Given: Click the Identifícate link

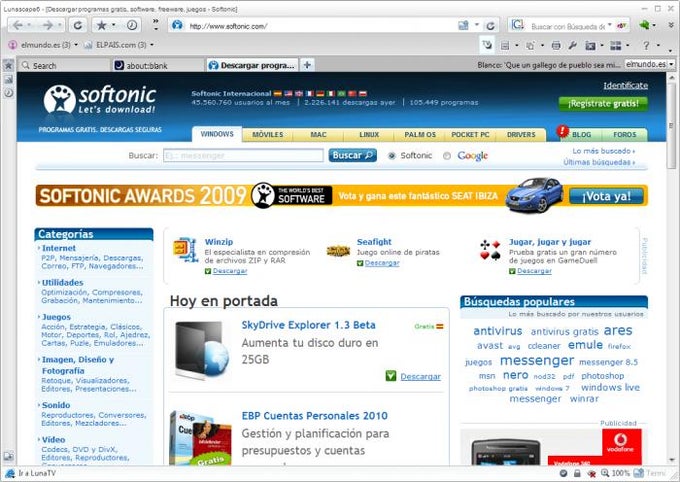Looking at the screenshot, I should pos(626,85).
